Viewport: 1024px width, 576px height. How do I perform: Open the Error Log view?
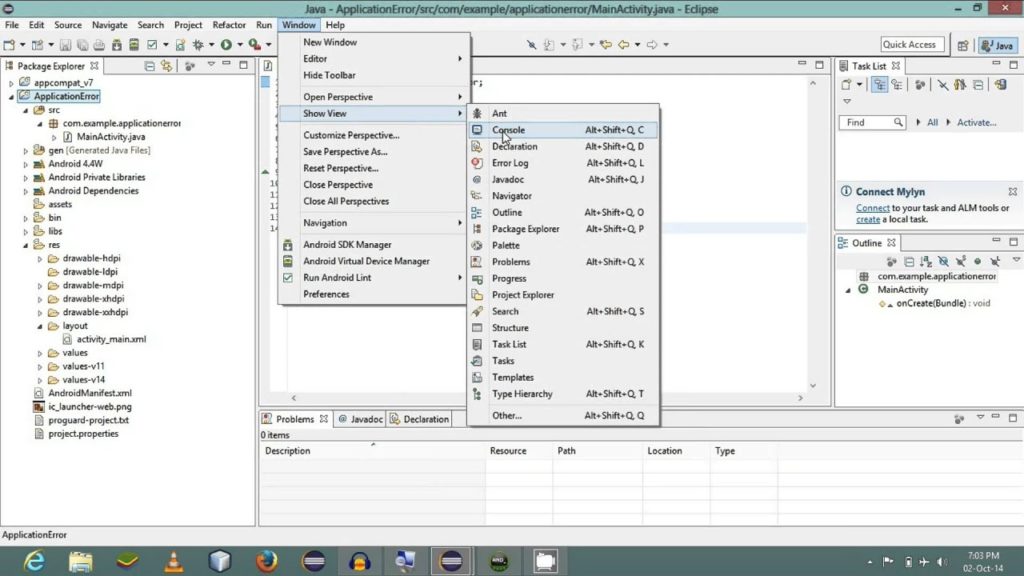point(563,163)
